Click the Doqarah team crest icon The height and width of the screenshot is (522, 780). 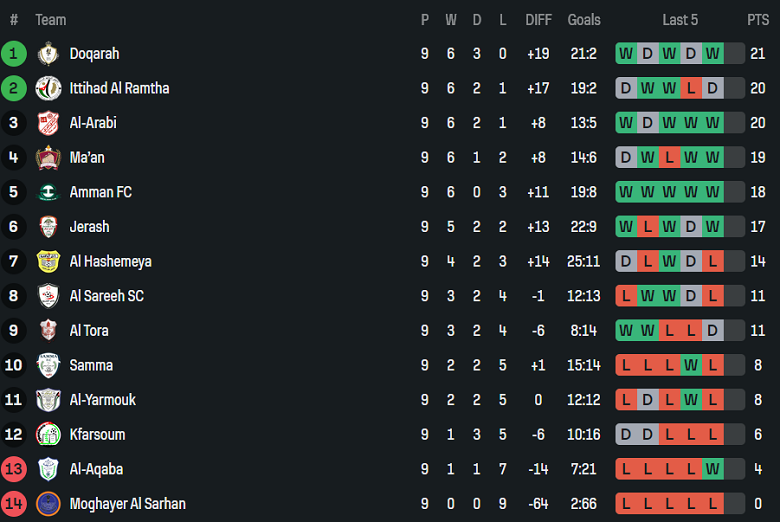pos(48,54)
